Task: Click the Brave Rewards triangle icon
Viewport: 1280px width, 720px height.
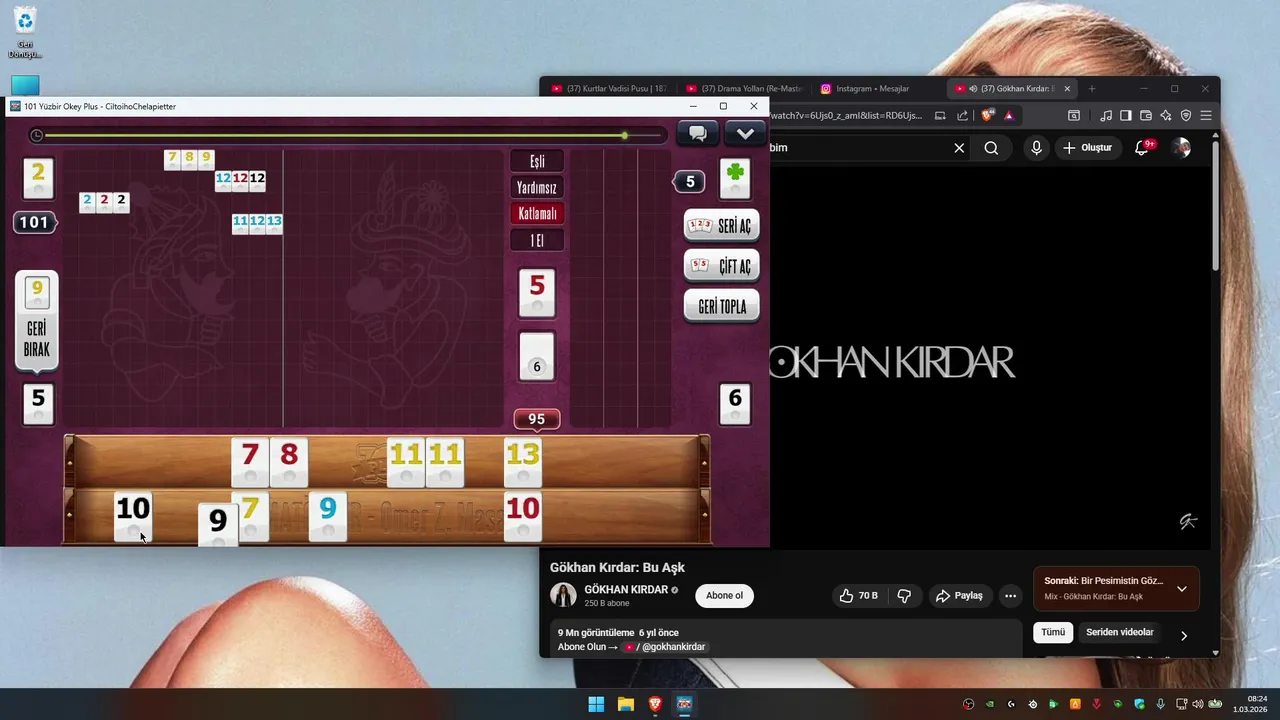Action: tap(1009, 115)
